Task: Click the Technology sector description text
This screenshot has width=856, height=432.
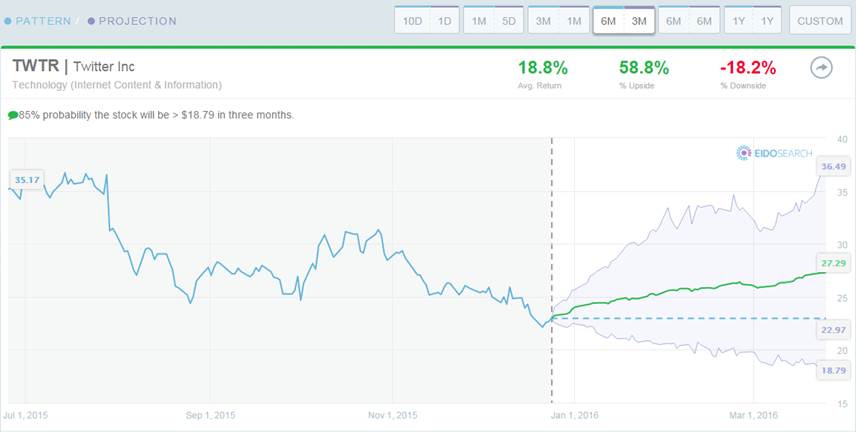Action: click(117, 85)
